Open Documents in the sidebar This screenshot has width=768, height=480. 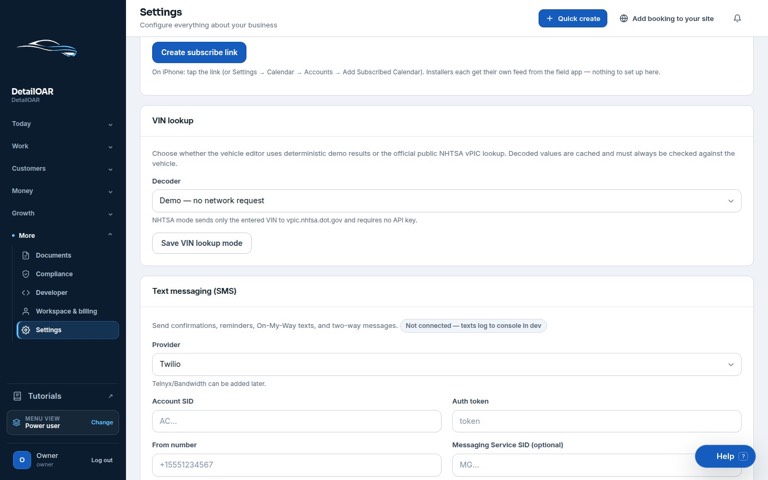click(68, 255)
